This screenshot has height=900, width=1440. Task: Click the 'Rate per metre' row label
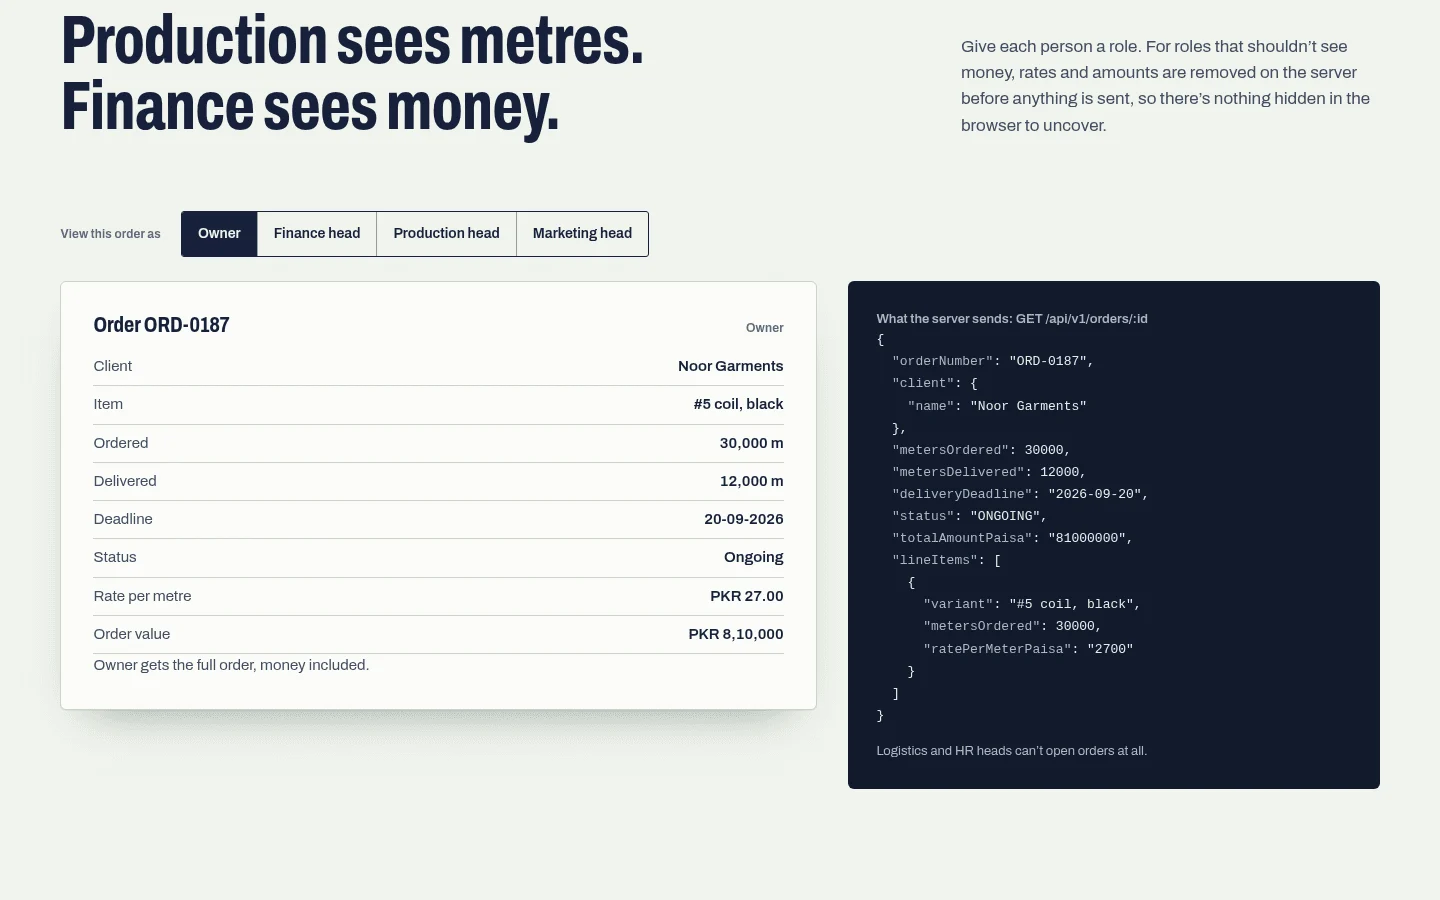[142, 596]
